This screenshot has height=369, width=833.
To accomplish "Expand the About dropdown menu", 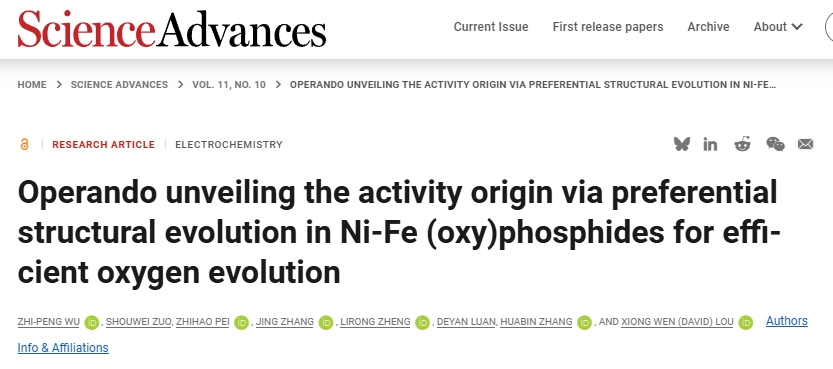I will tap(778, 27).
